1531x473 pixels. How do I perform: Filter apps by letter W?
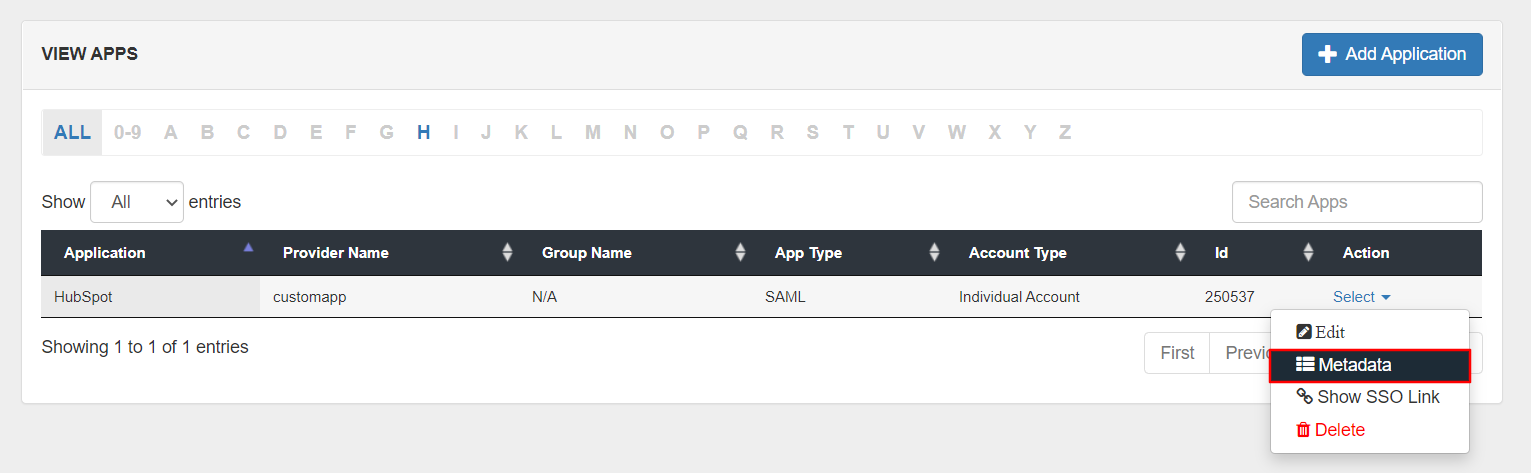(x=957, y=132)
